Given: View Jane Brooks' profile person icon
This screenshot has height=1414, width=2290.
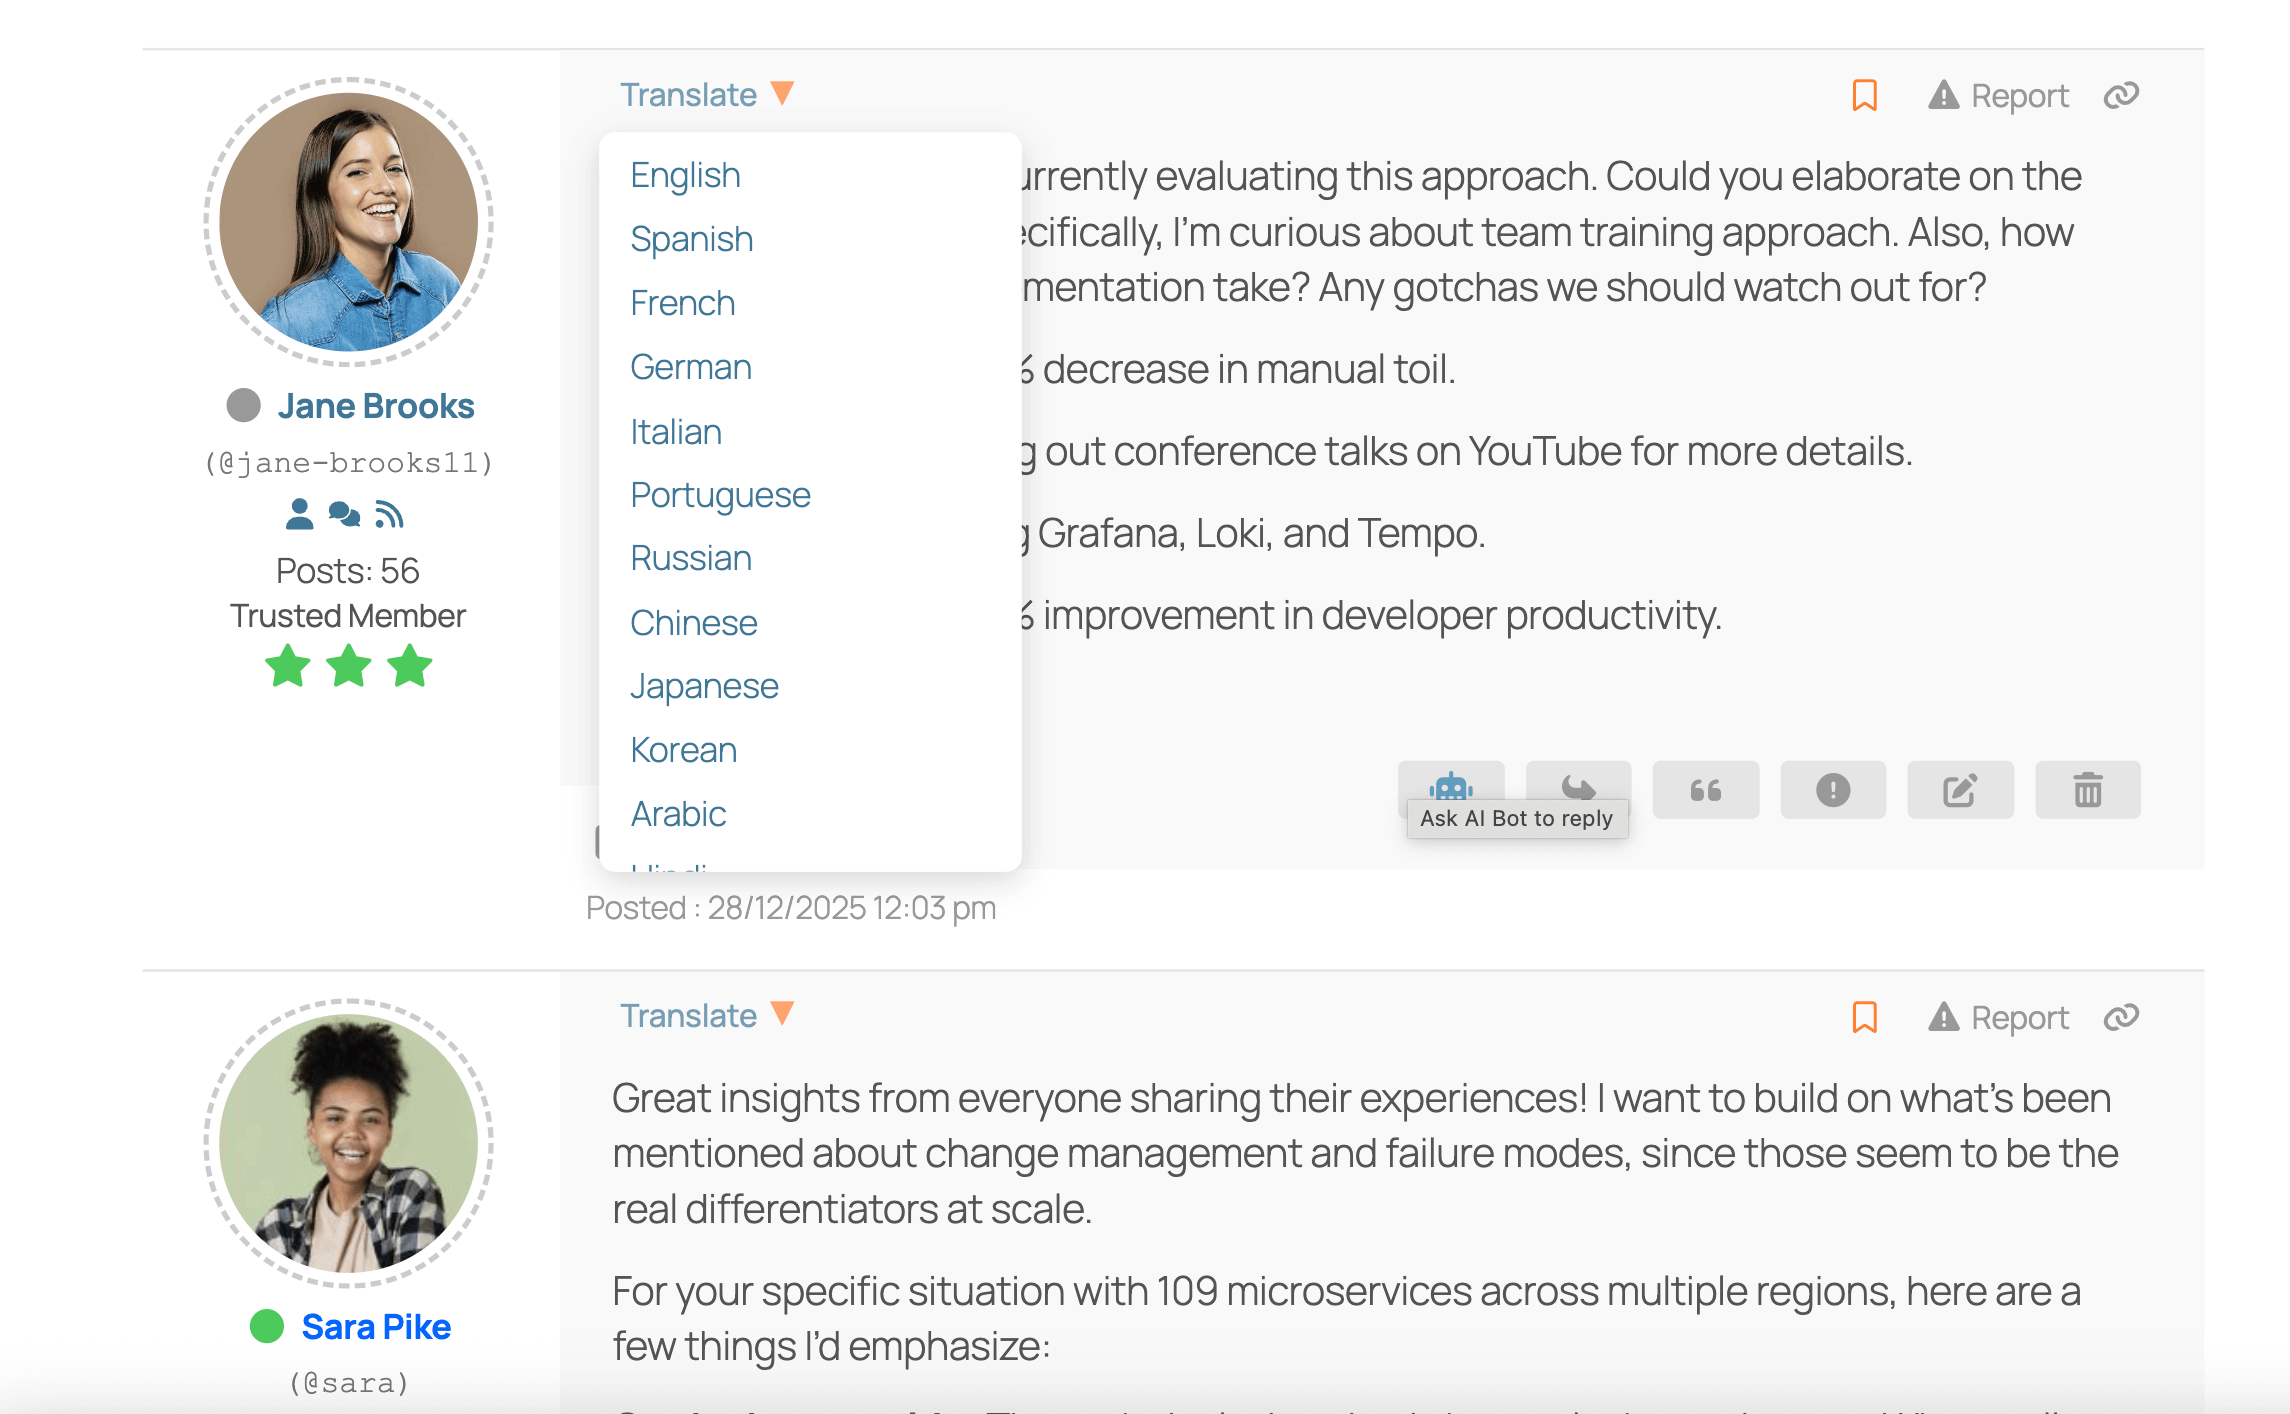Looking at the screenshot, I should coord(299,514).
